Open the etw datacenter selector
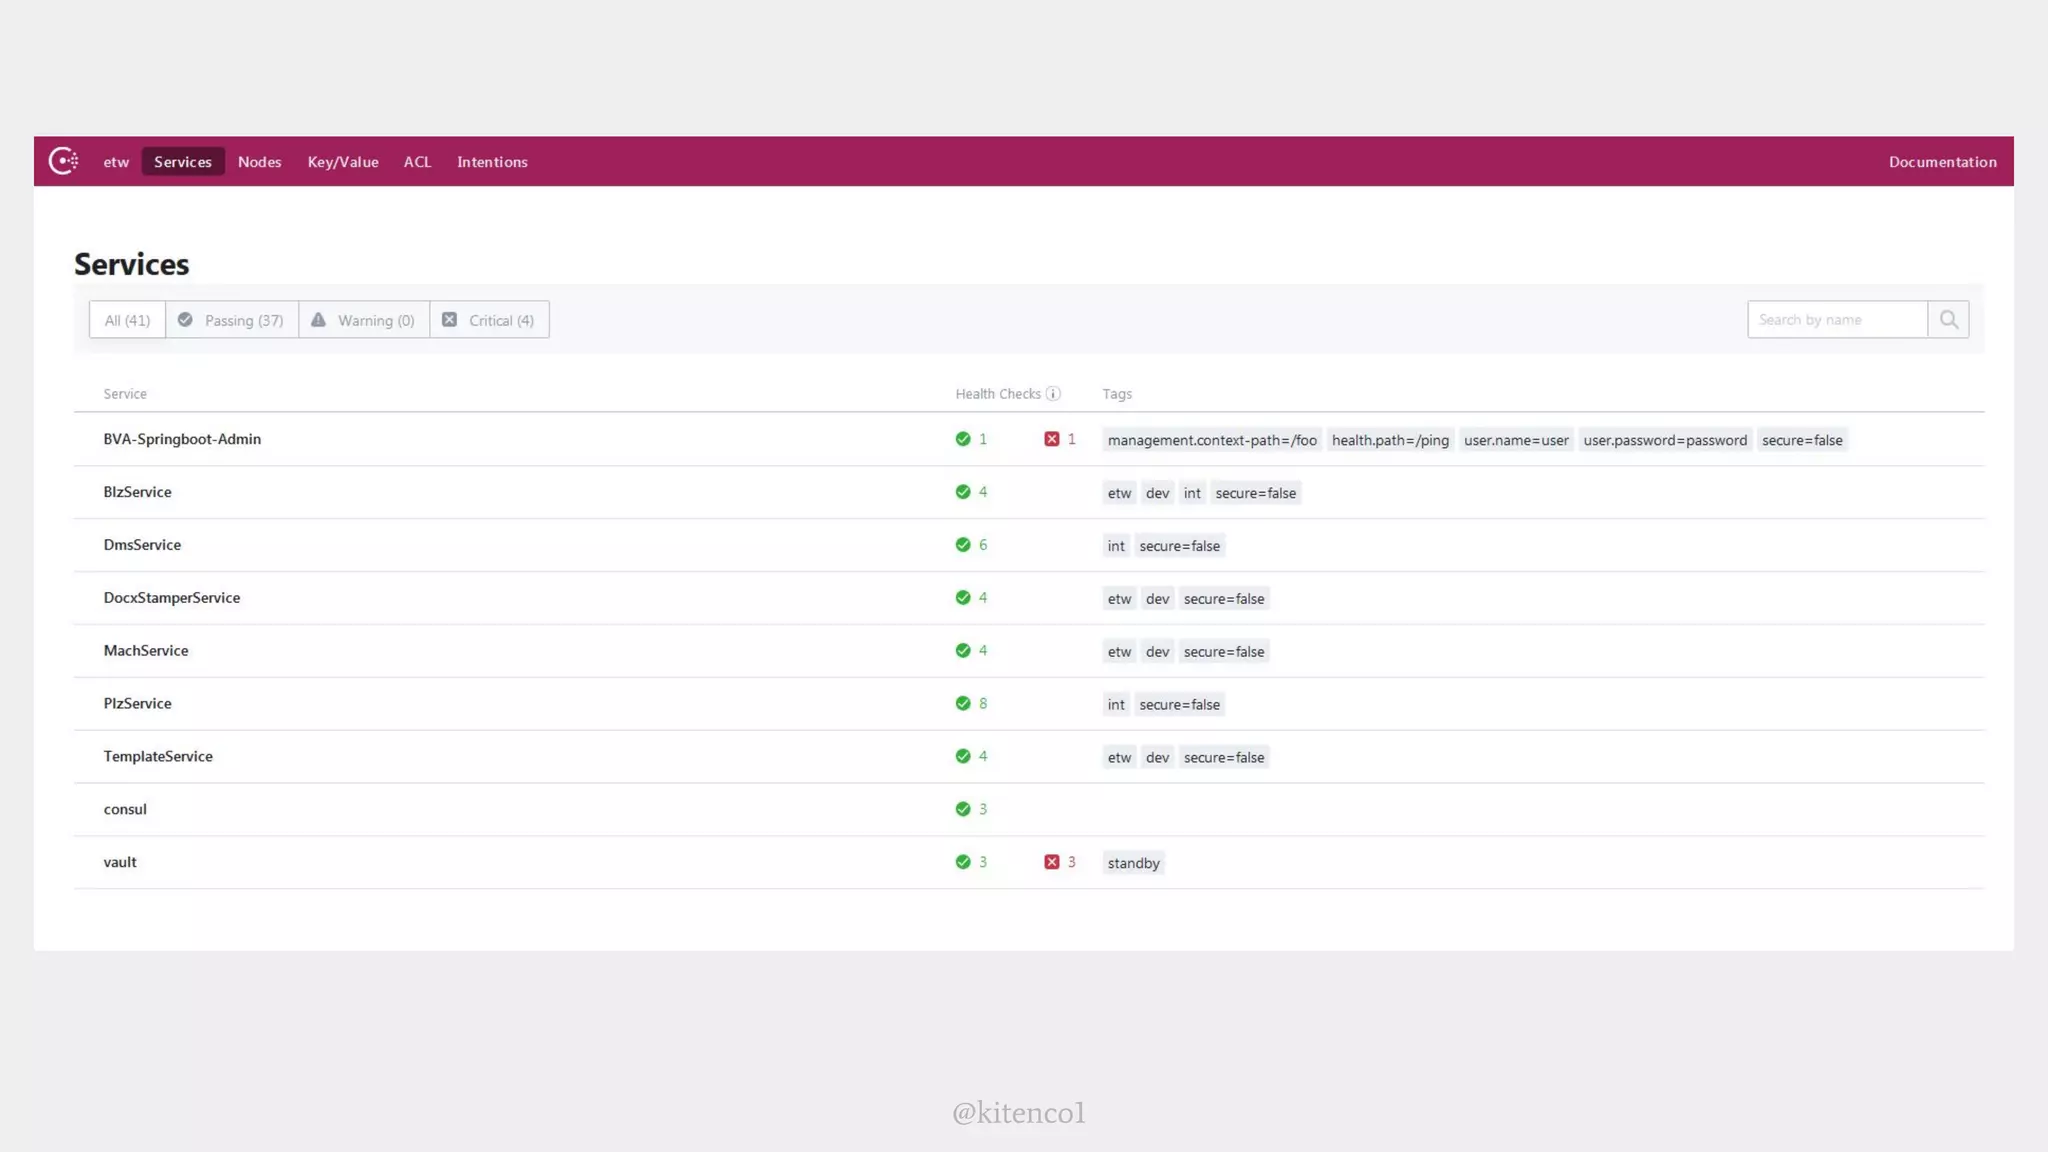The image size is (2048, 1152). [x=116, y=162]
